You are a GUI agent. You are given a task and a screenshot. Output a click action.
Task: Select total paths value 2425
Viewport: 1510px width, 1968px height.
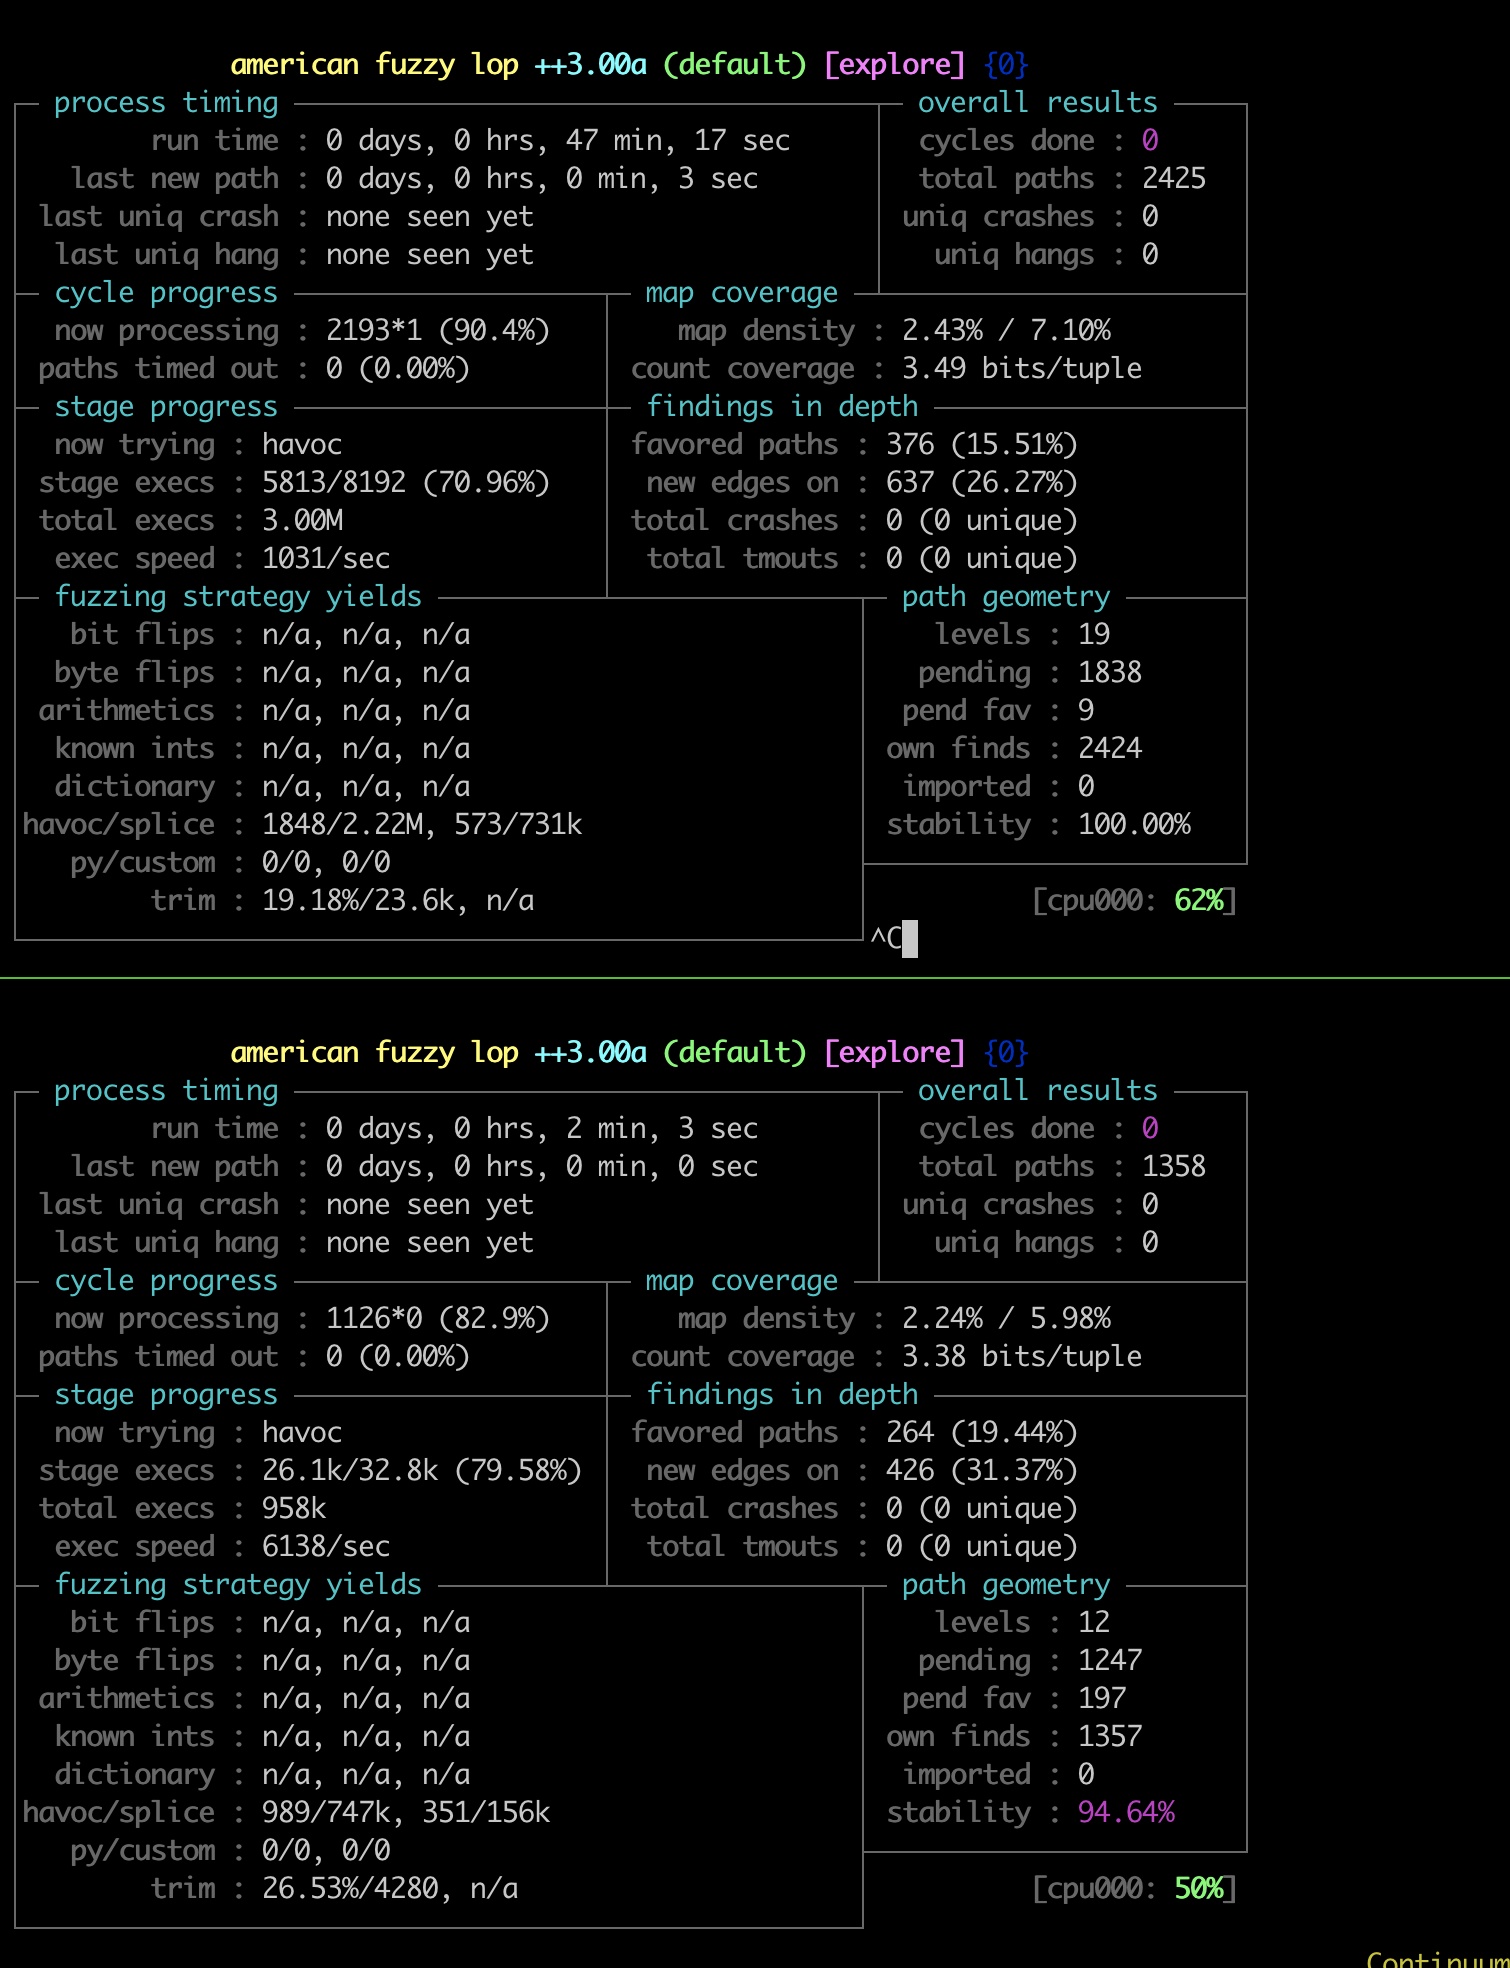(x=1174, y=178)
